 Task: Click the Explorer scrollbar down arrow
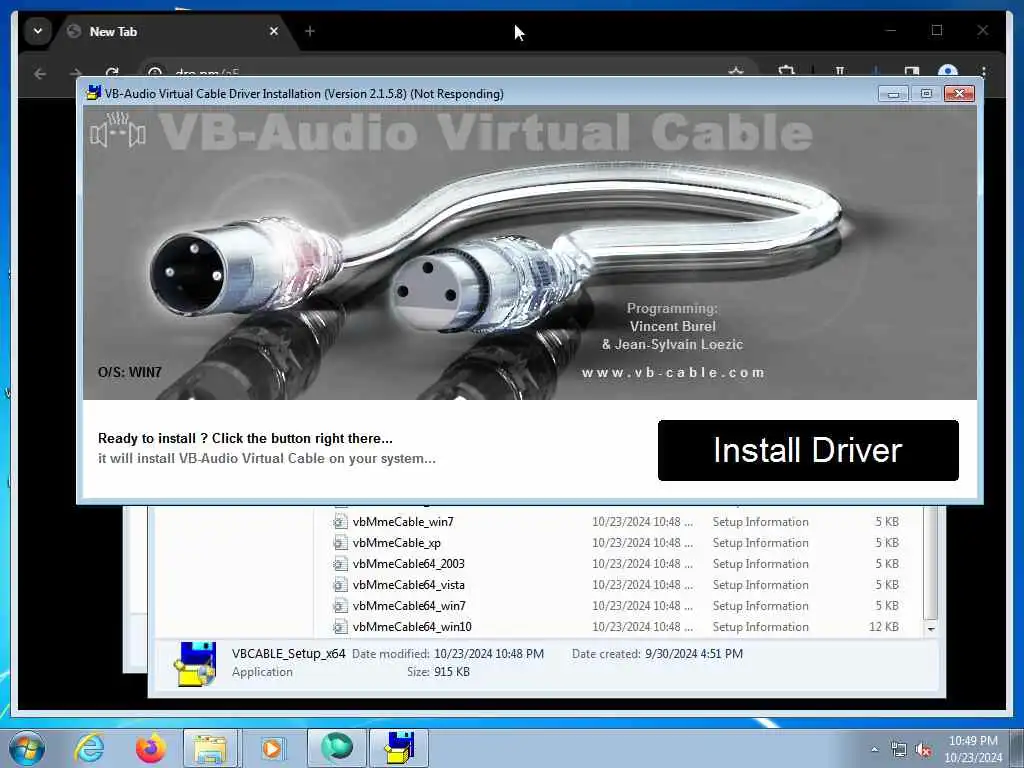[931, 628]
